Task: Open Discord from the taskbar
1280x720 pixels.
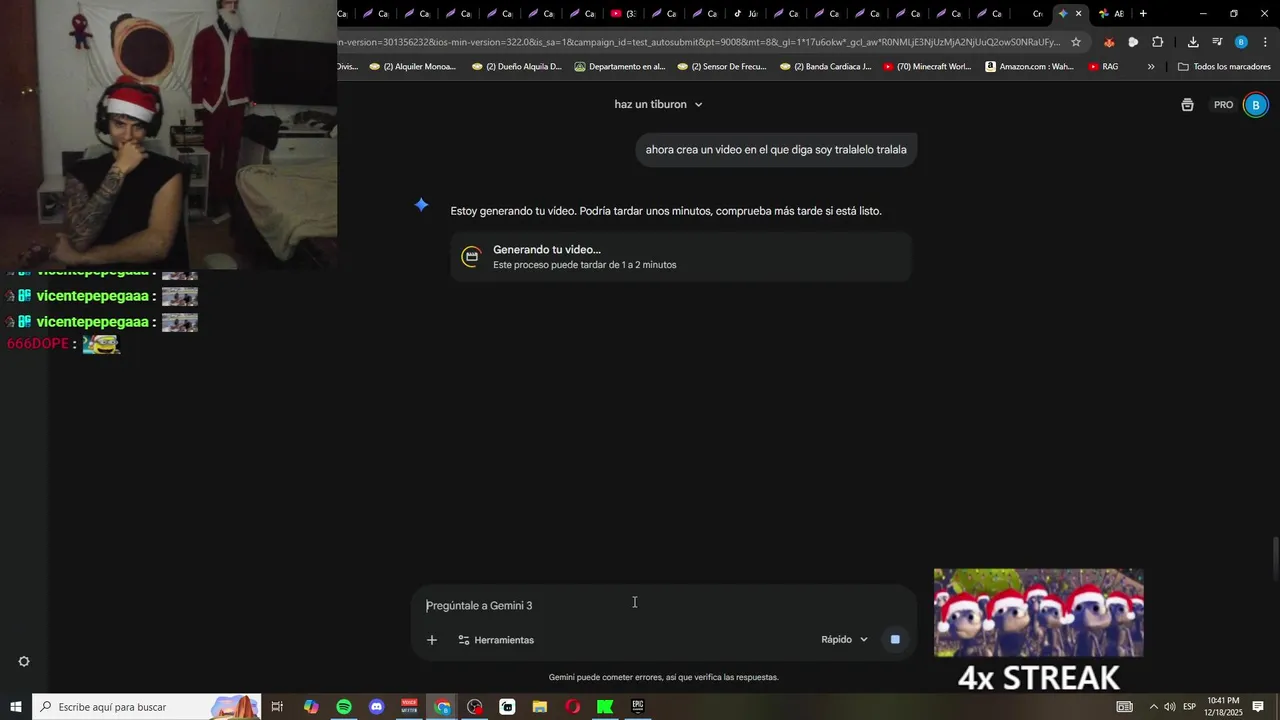Action: tap(376, 707)
